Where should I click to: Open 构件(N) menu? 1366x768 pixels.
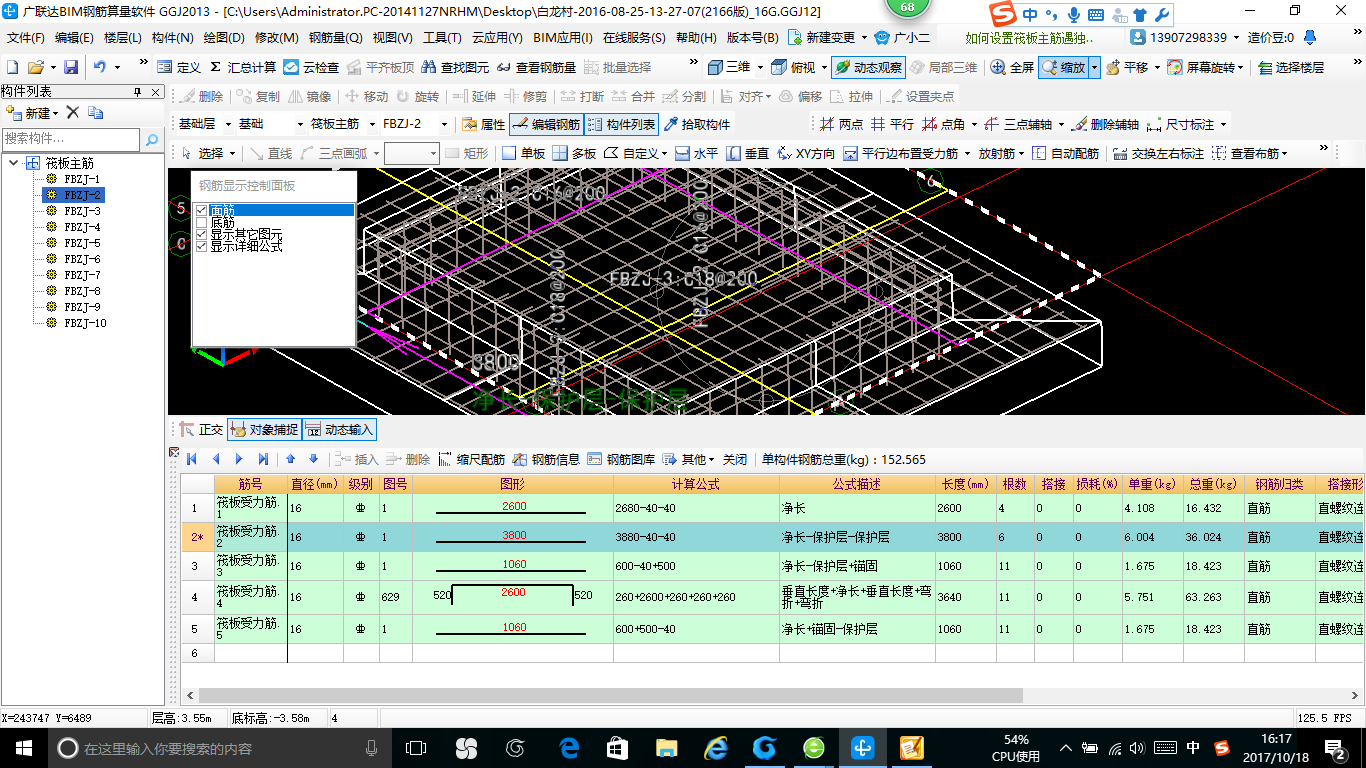point(172,38)
